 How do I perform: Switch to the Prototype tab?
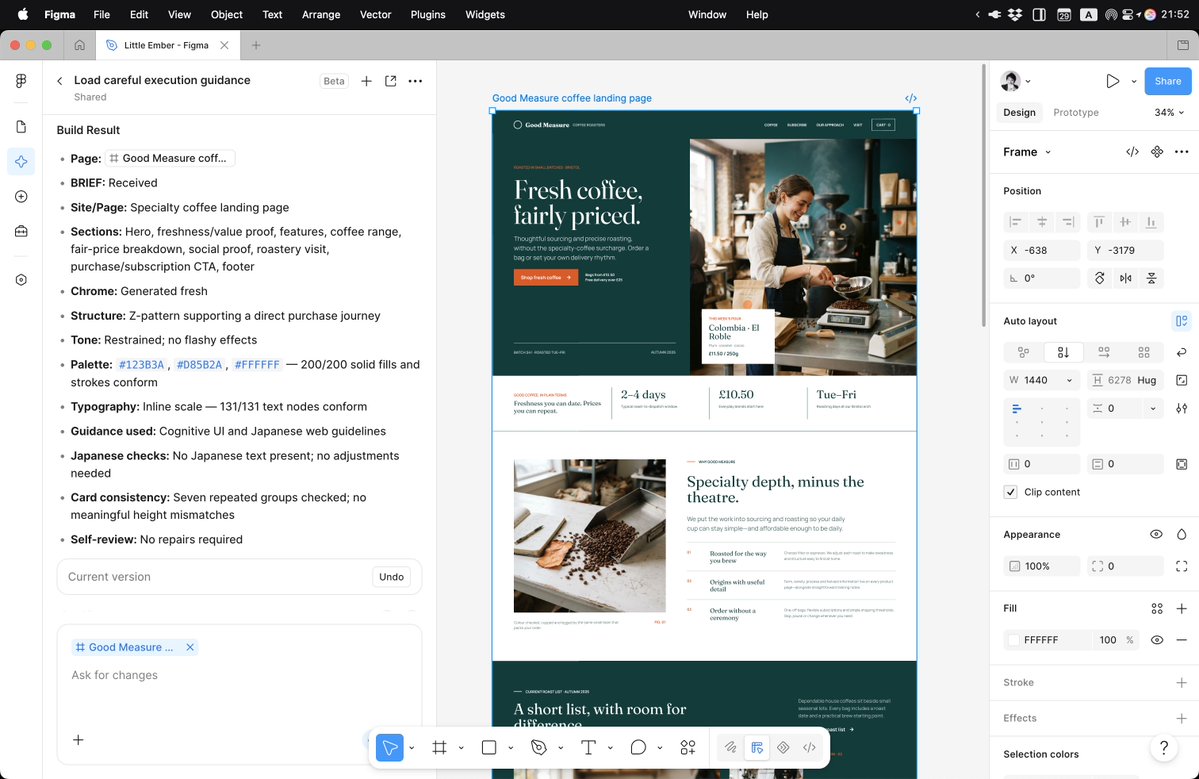click(x=1076, y=112)
